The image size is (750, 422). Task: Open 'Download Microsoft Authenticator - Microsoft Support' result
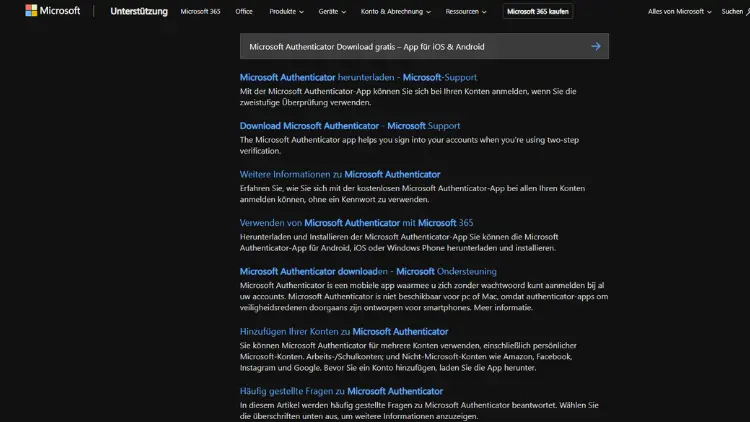(x=350, y=126)
